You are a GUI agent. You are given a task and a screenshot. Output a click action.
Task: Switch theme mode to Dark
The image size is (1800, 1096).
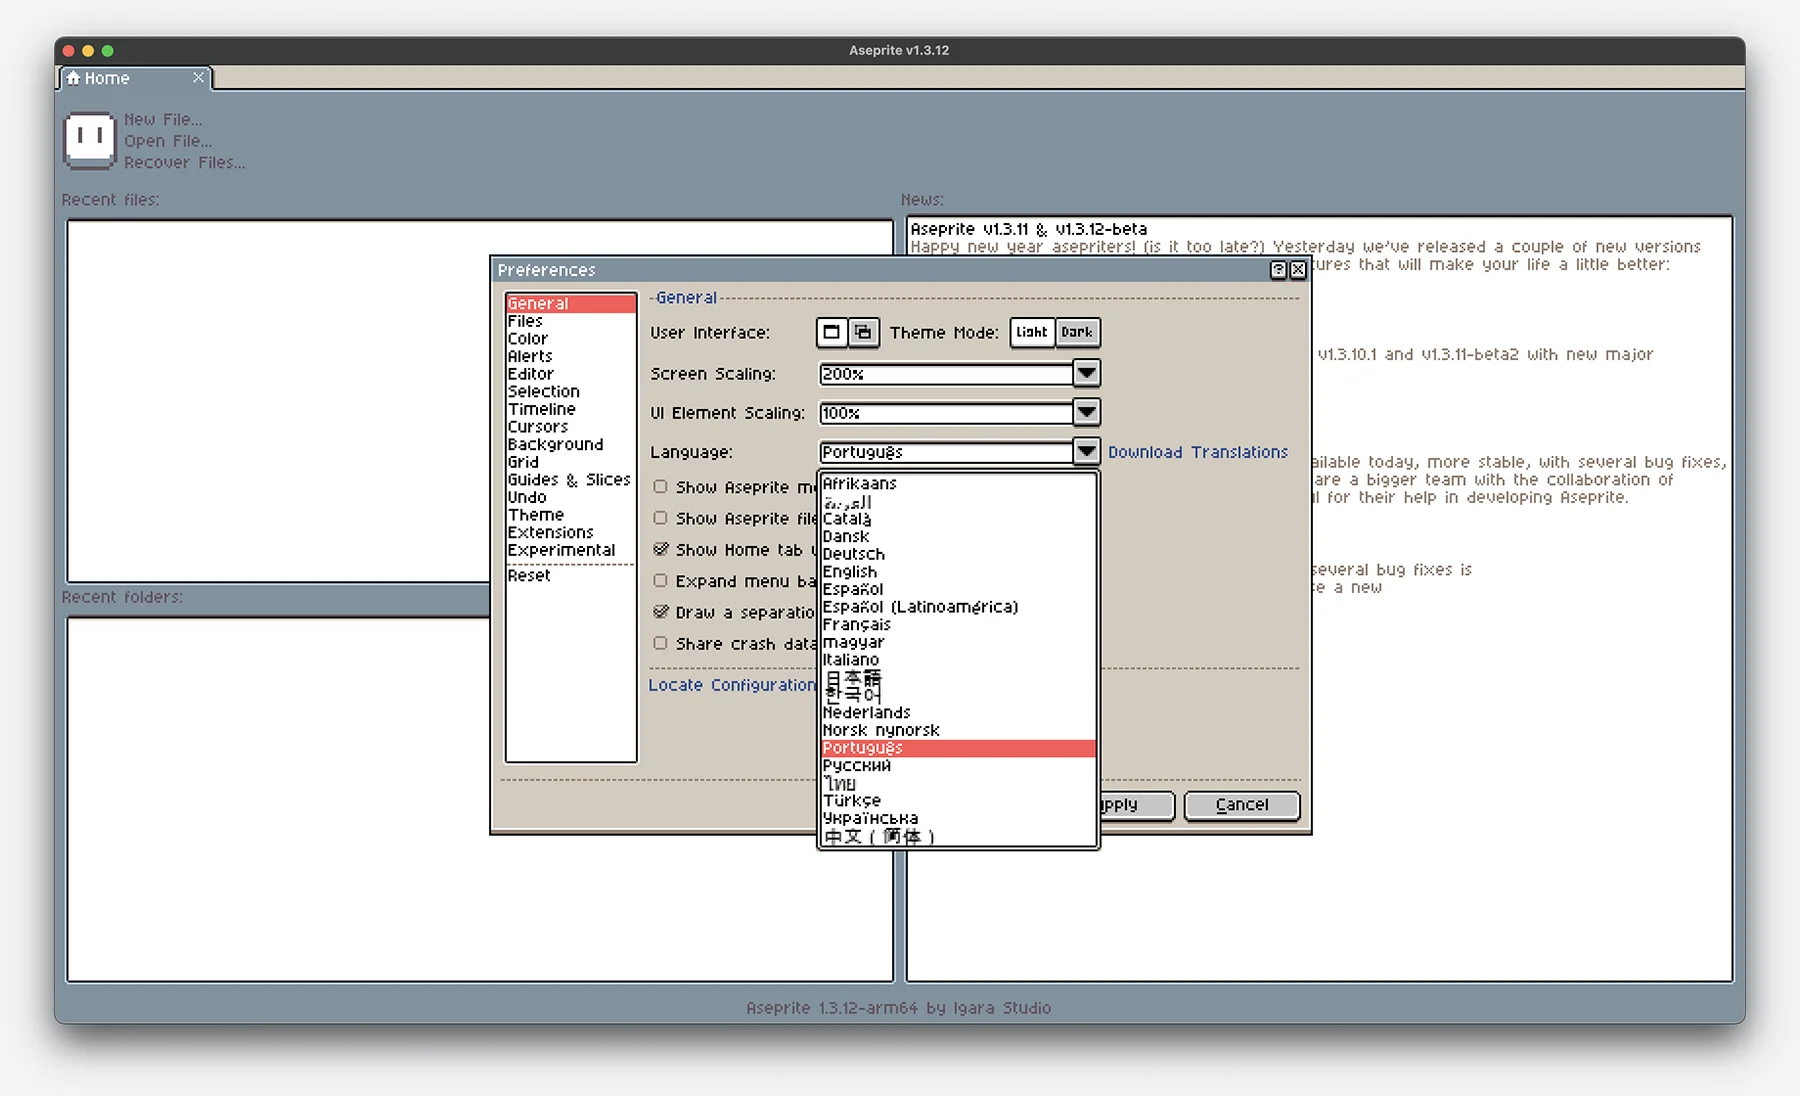[x=1077, y=332]
